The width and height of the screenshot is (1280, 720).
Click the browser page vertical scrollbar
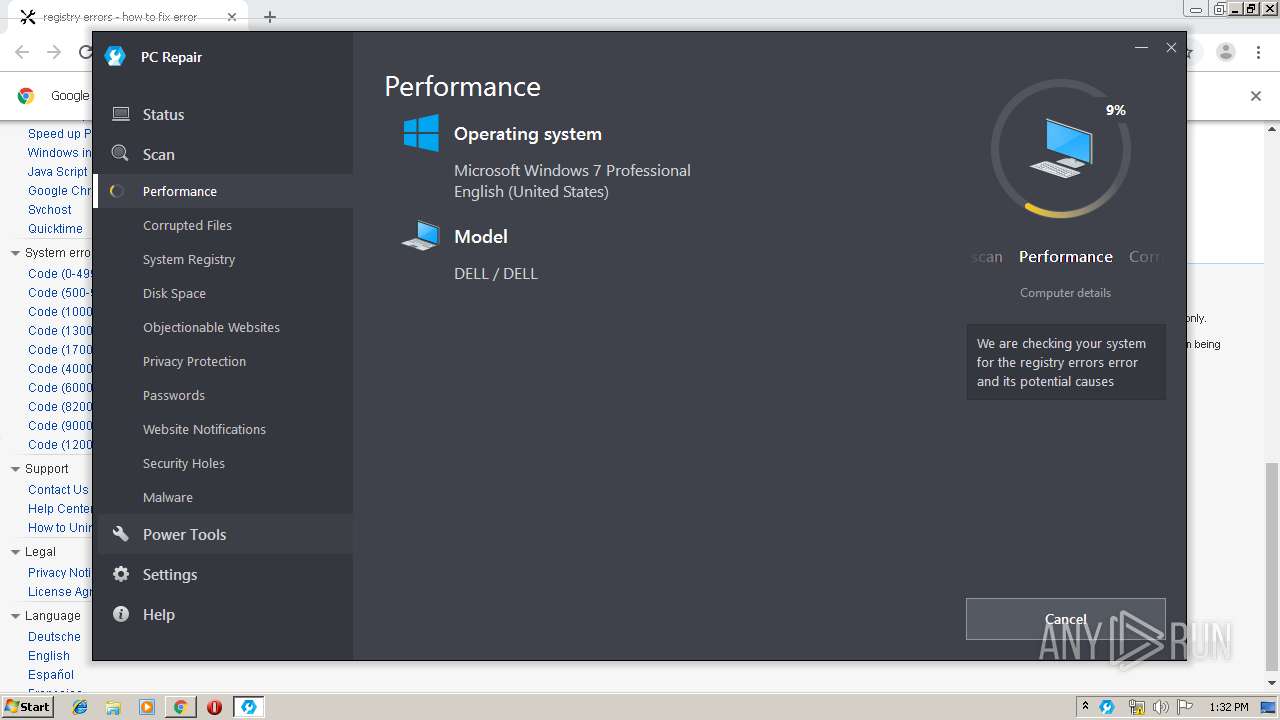(x=1272, y=566)
